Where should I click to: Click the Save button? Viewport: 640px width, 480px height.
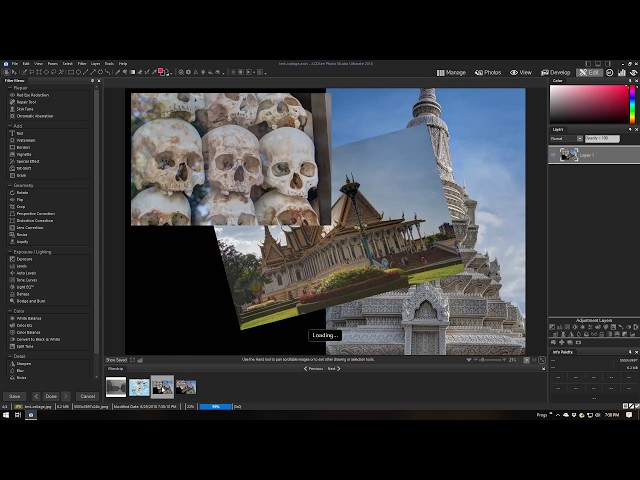(x=15, y=396)
